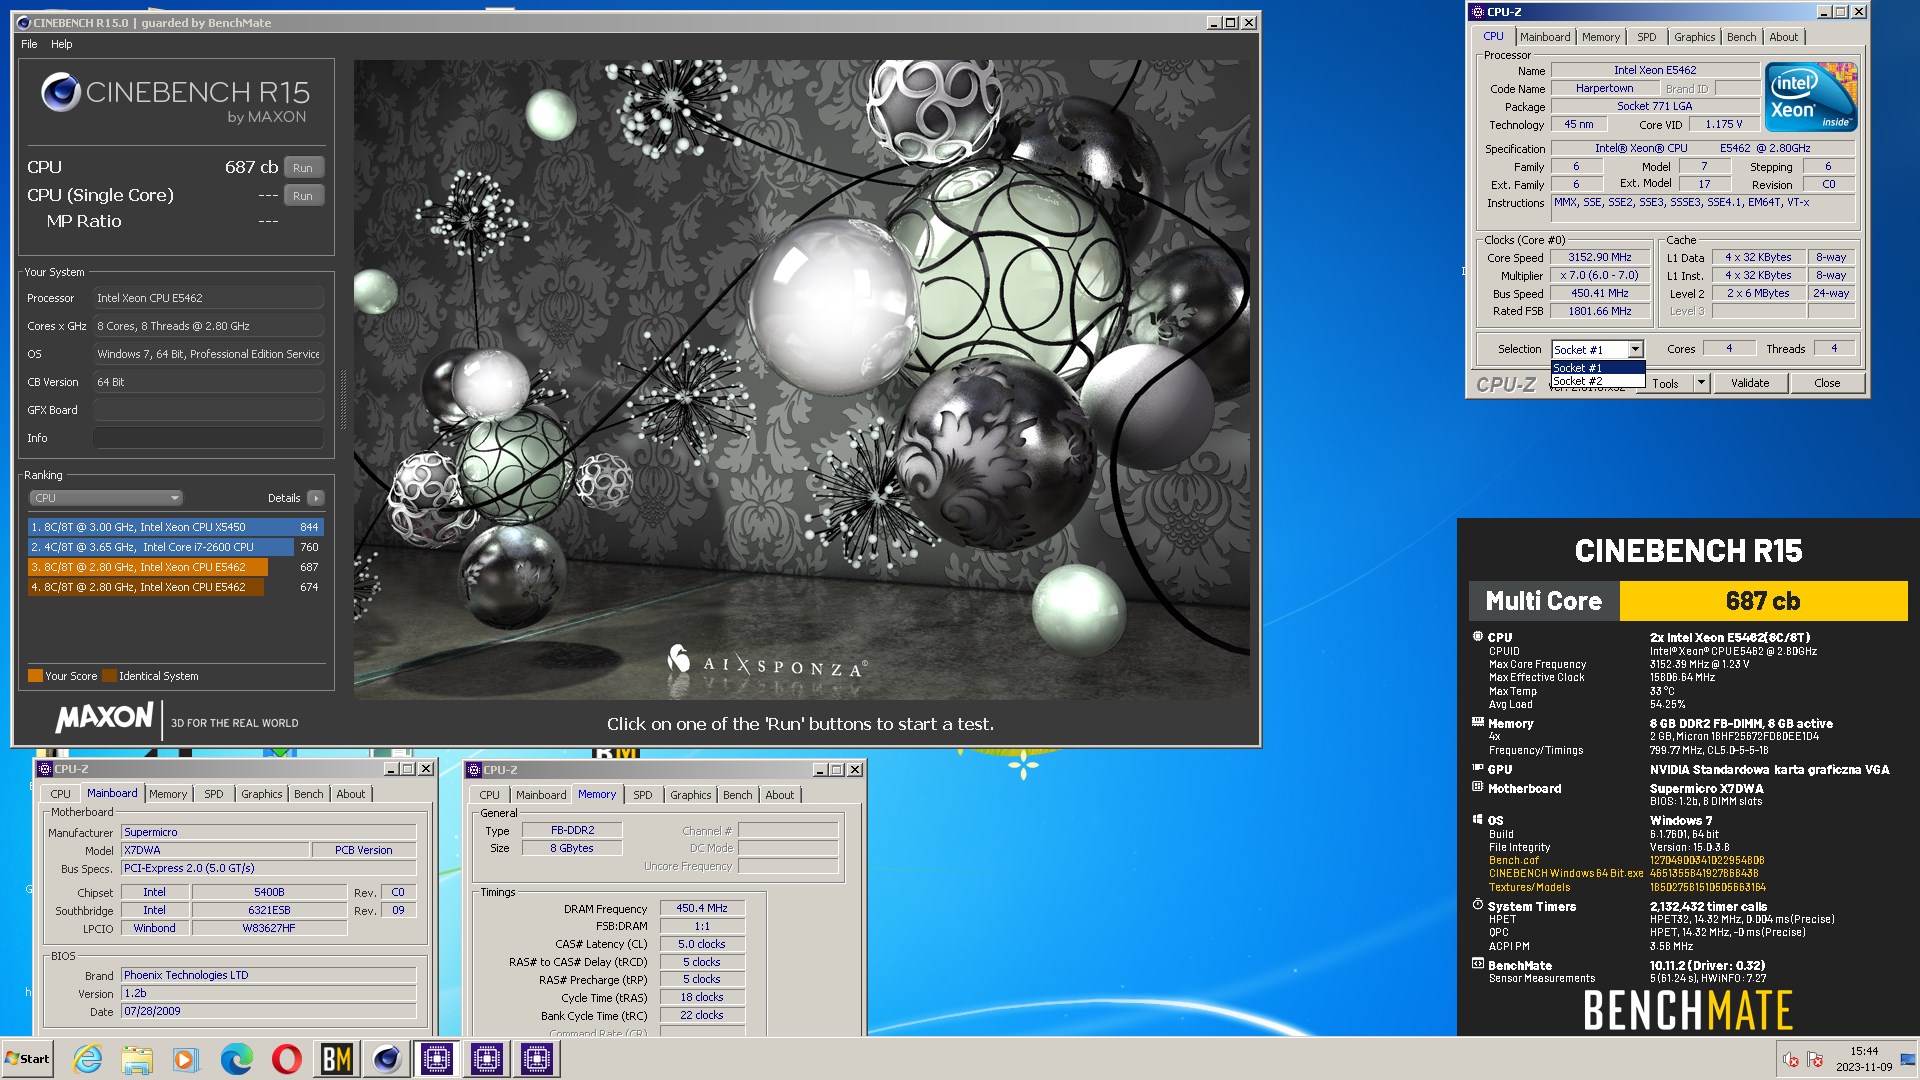Open the Action Center flag tray icon
The height and width of the screenshot is (1080, 1920).
tap(1815, 1059)
